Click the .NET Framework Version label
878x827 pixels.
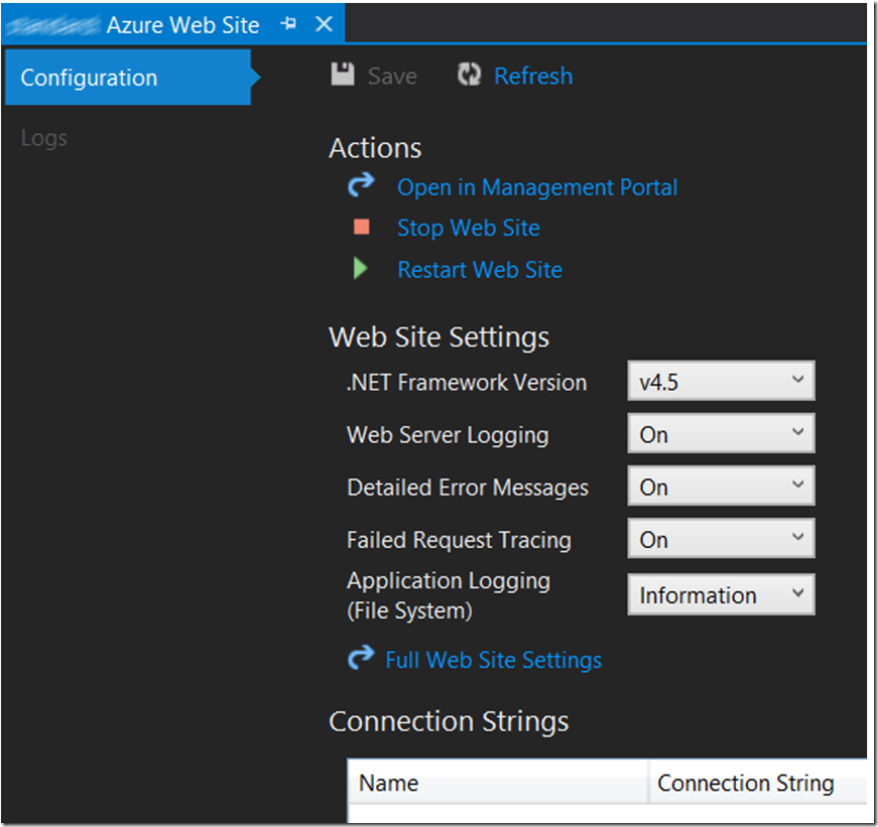[466, 382]
